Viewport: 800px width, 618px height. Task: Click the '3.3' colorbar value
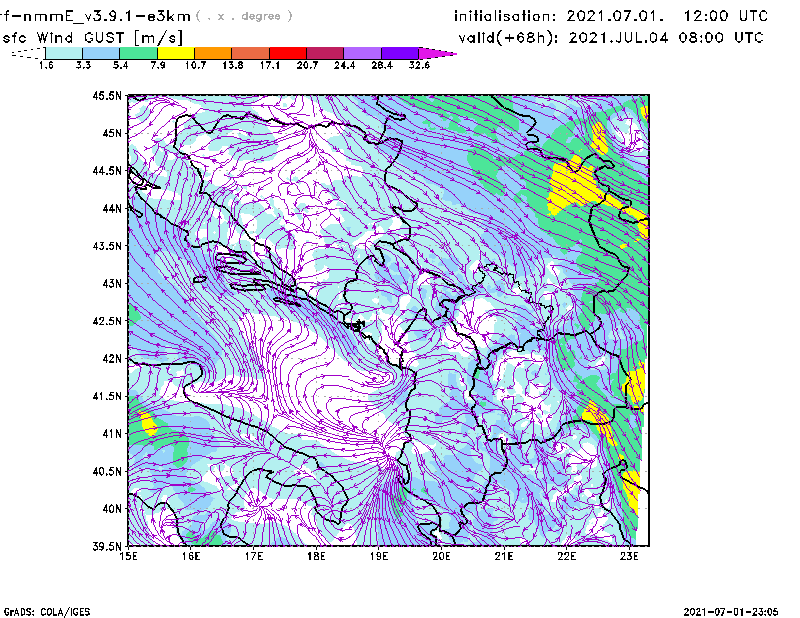pos(83,65)
